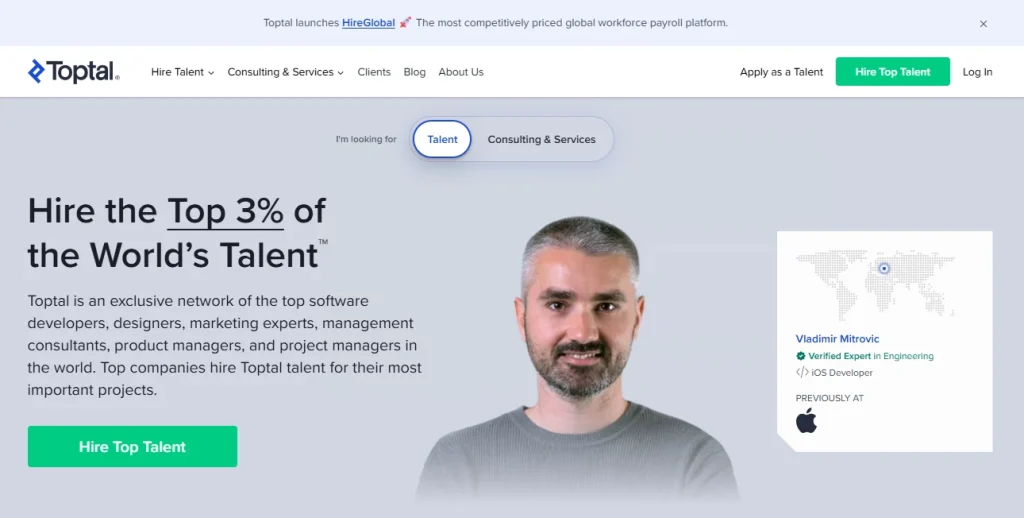Click the rocket emoji in banner
1024x518 pixels.
click(x=406, y=23)
